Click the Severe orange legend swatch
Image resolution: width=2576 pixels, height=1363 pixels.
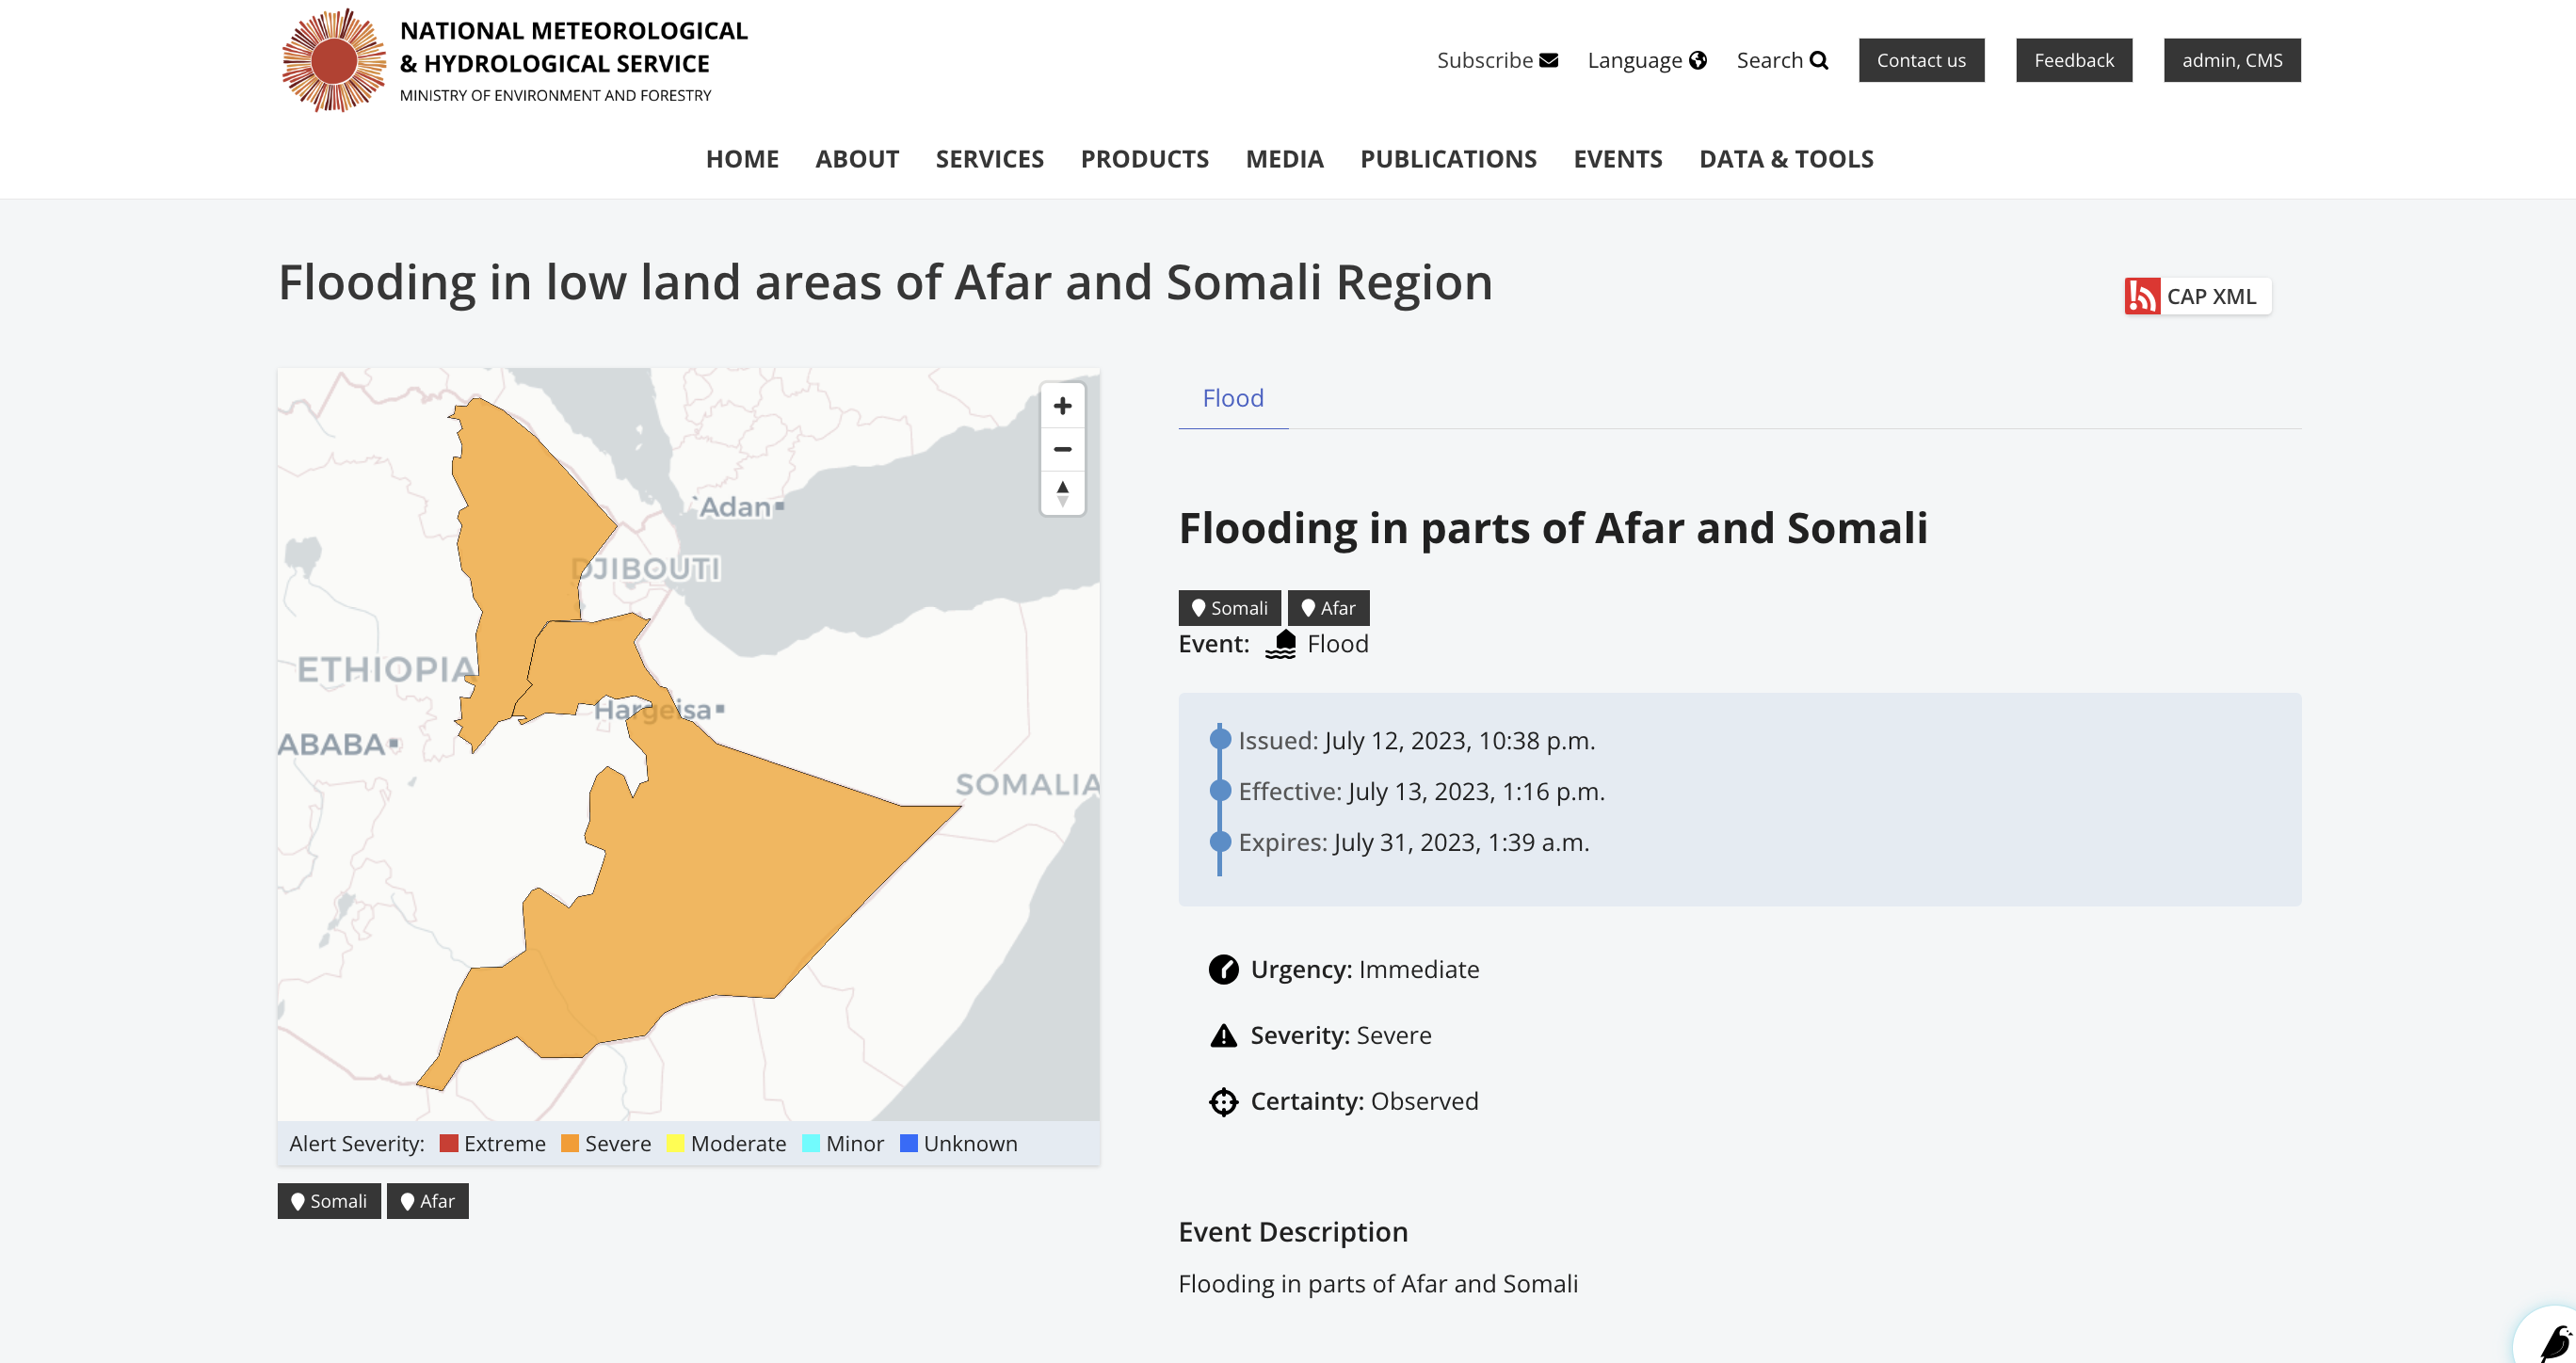570,1143
